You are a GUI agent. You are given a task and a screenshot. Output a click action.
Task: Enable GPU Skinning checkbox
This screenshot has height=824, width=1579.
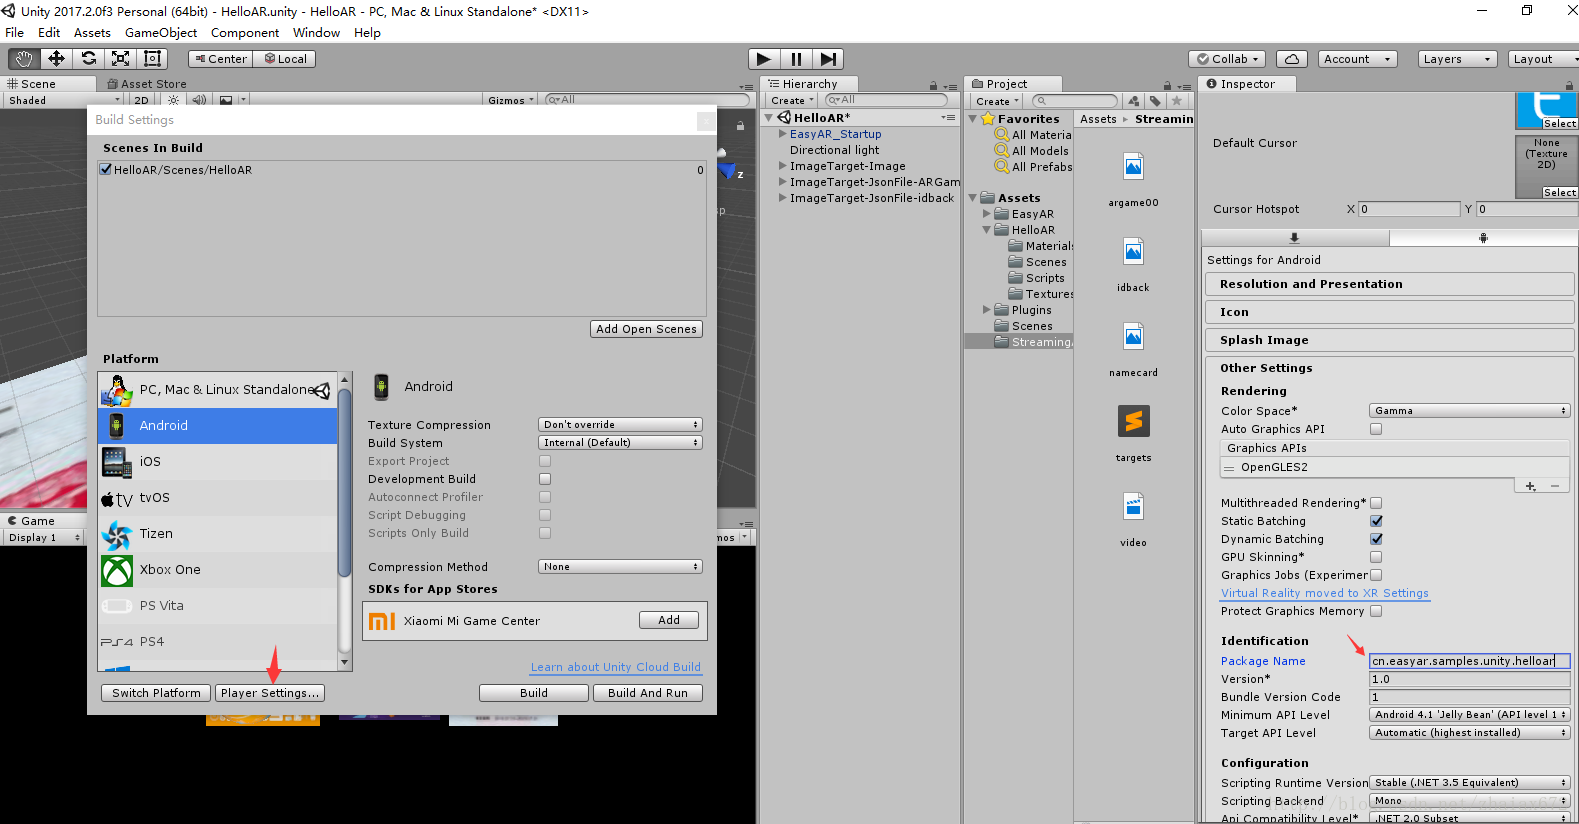tap(1376, 557)
